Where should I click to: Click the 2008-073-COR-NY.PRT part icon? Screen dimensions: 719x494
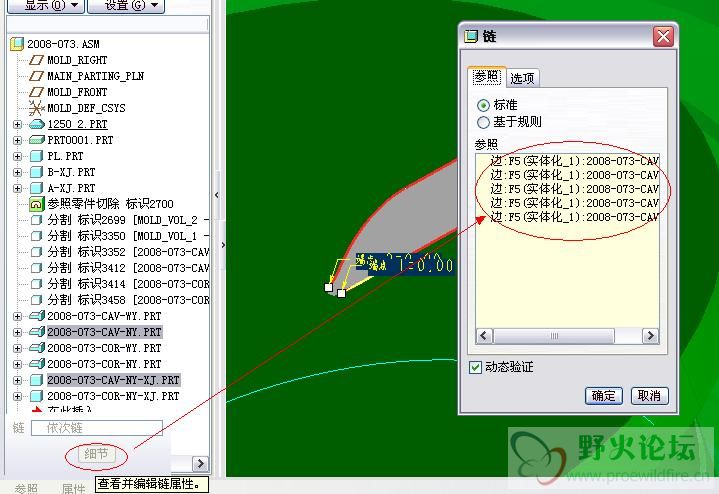tap(37, 364)
